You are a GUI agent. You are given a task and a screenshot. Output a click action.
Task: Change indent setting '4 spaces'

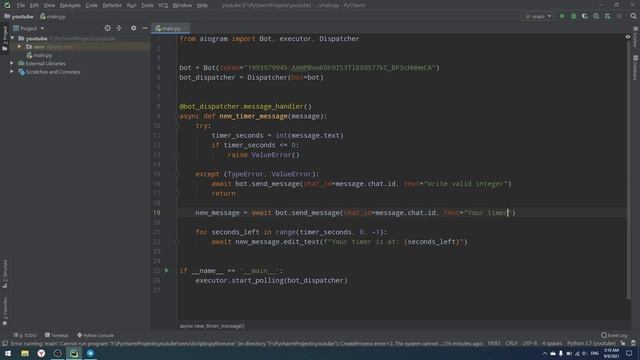552,344
